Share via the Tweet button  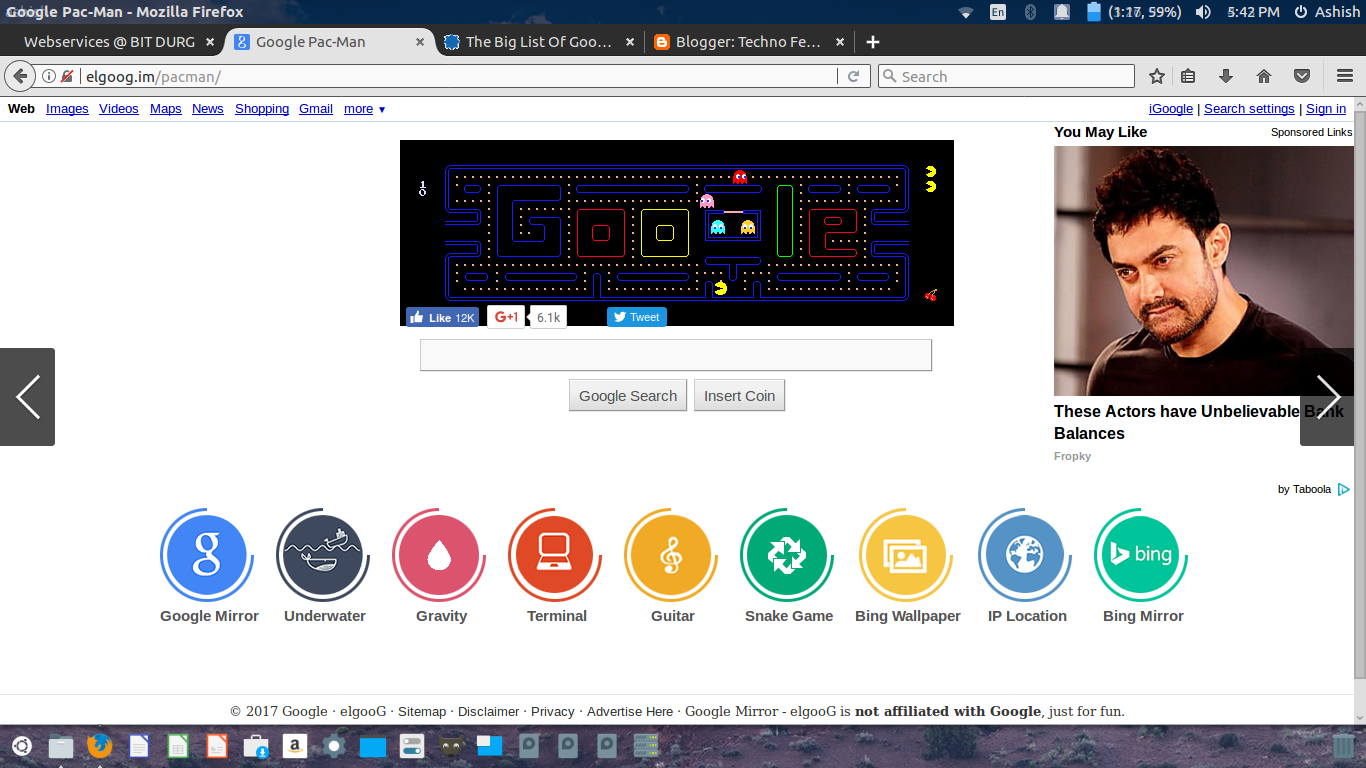[637, 317]
